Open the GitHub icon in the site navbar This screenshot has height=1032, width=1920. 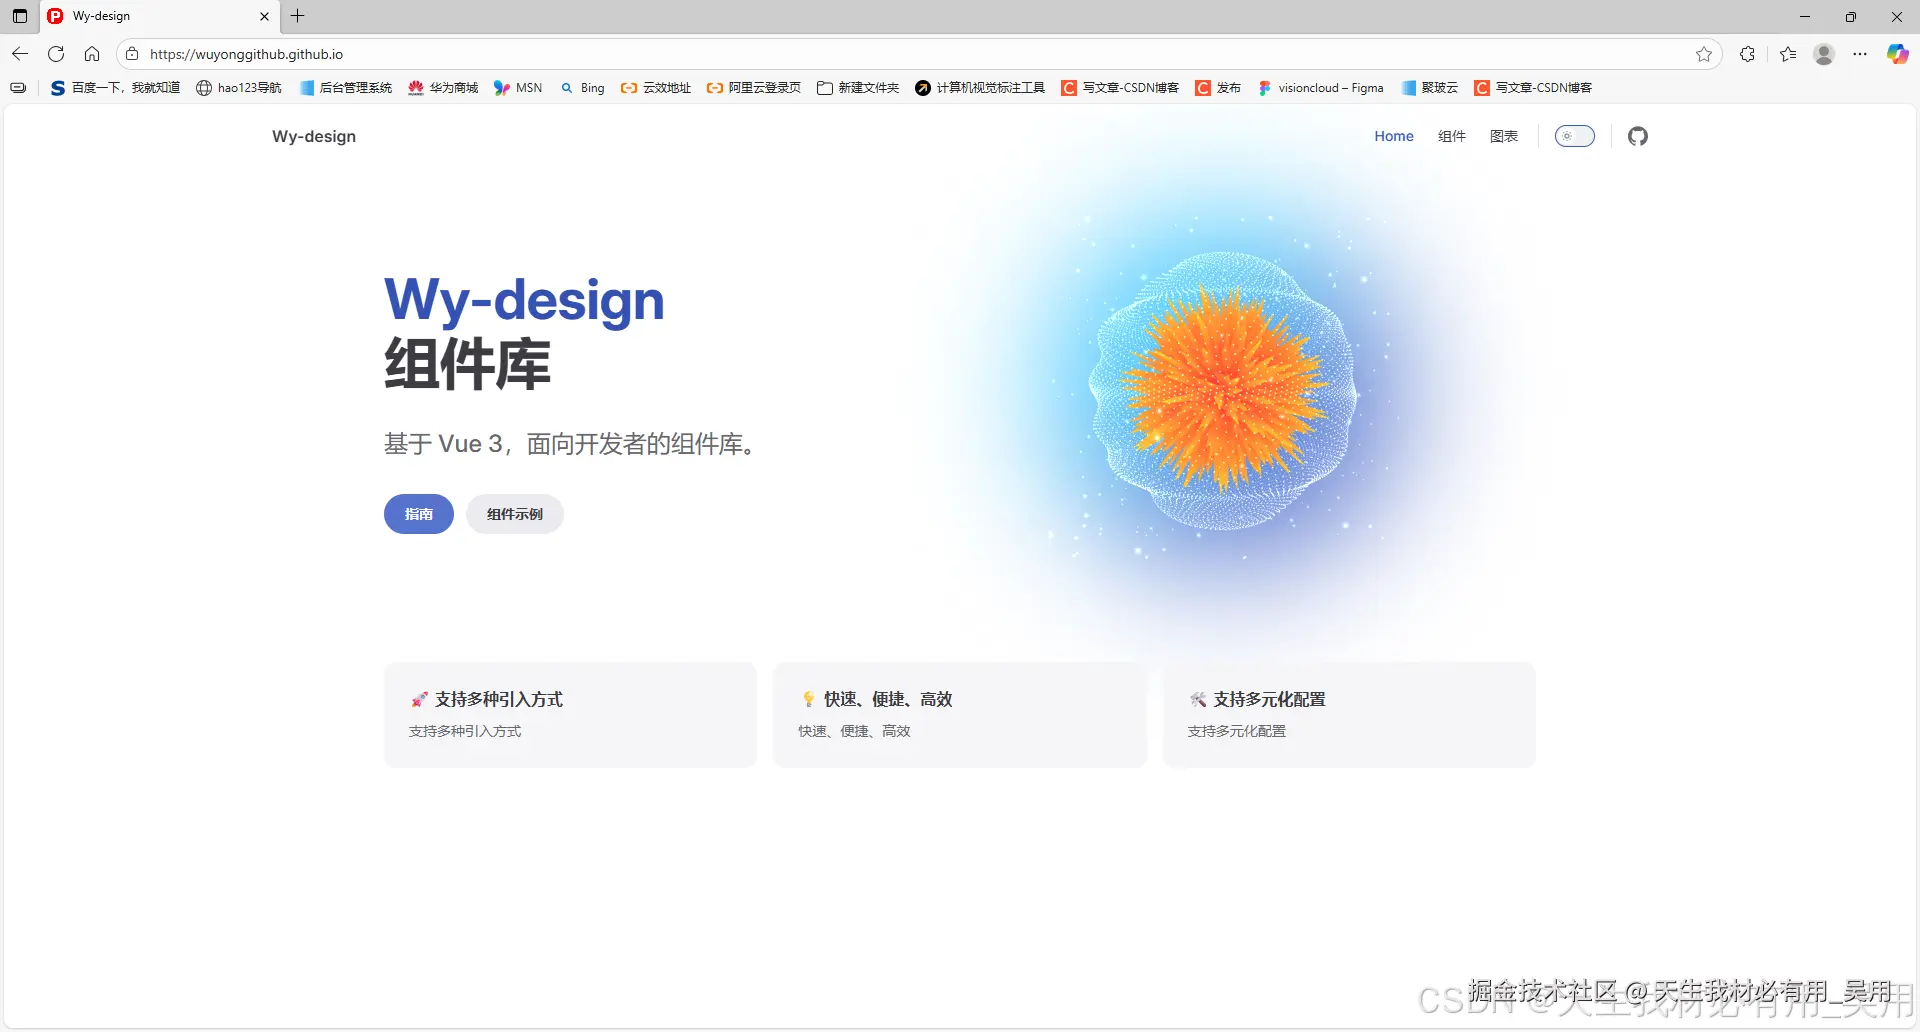point(1637,136)
